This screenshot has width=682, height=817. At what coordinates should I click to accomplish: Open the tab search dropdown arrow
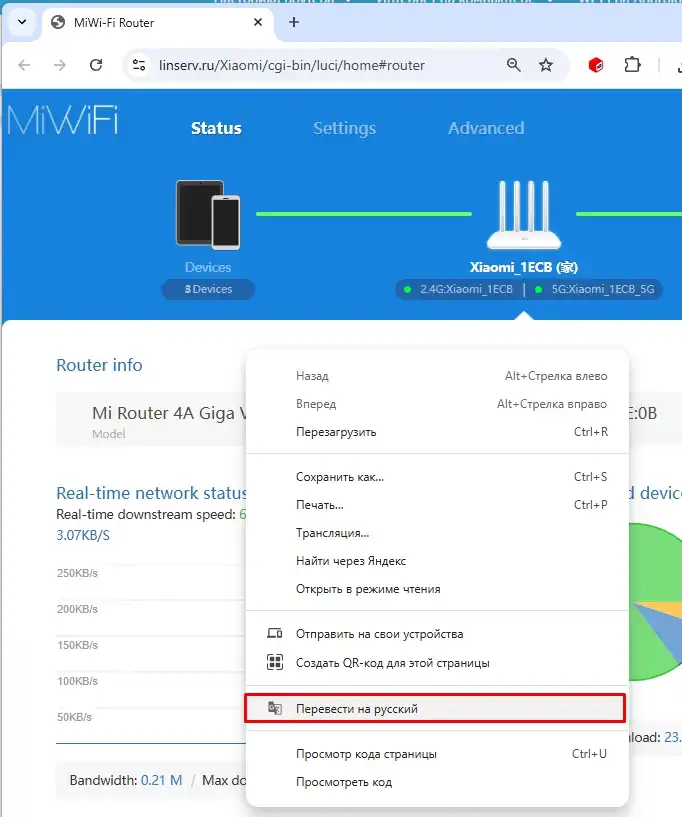(22, 22)
